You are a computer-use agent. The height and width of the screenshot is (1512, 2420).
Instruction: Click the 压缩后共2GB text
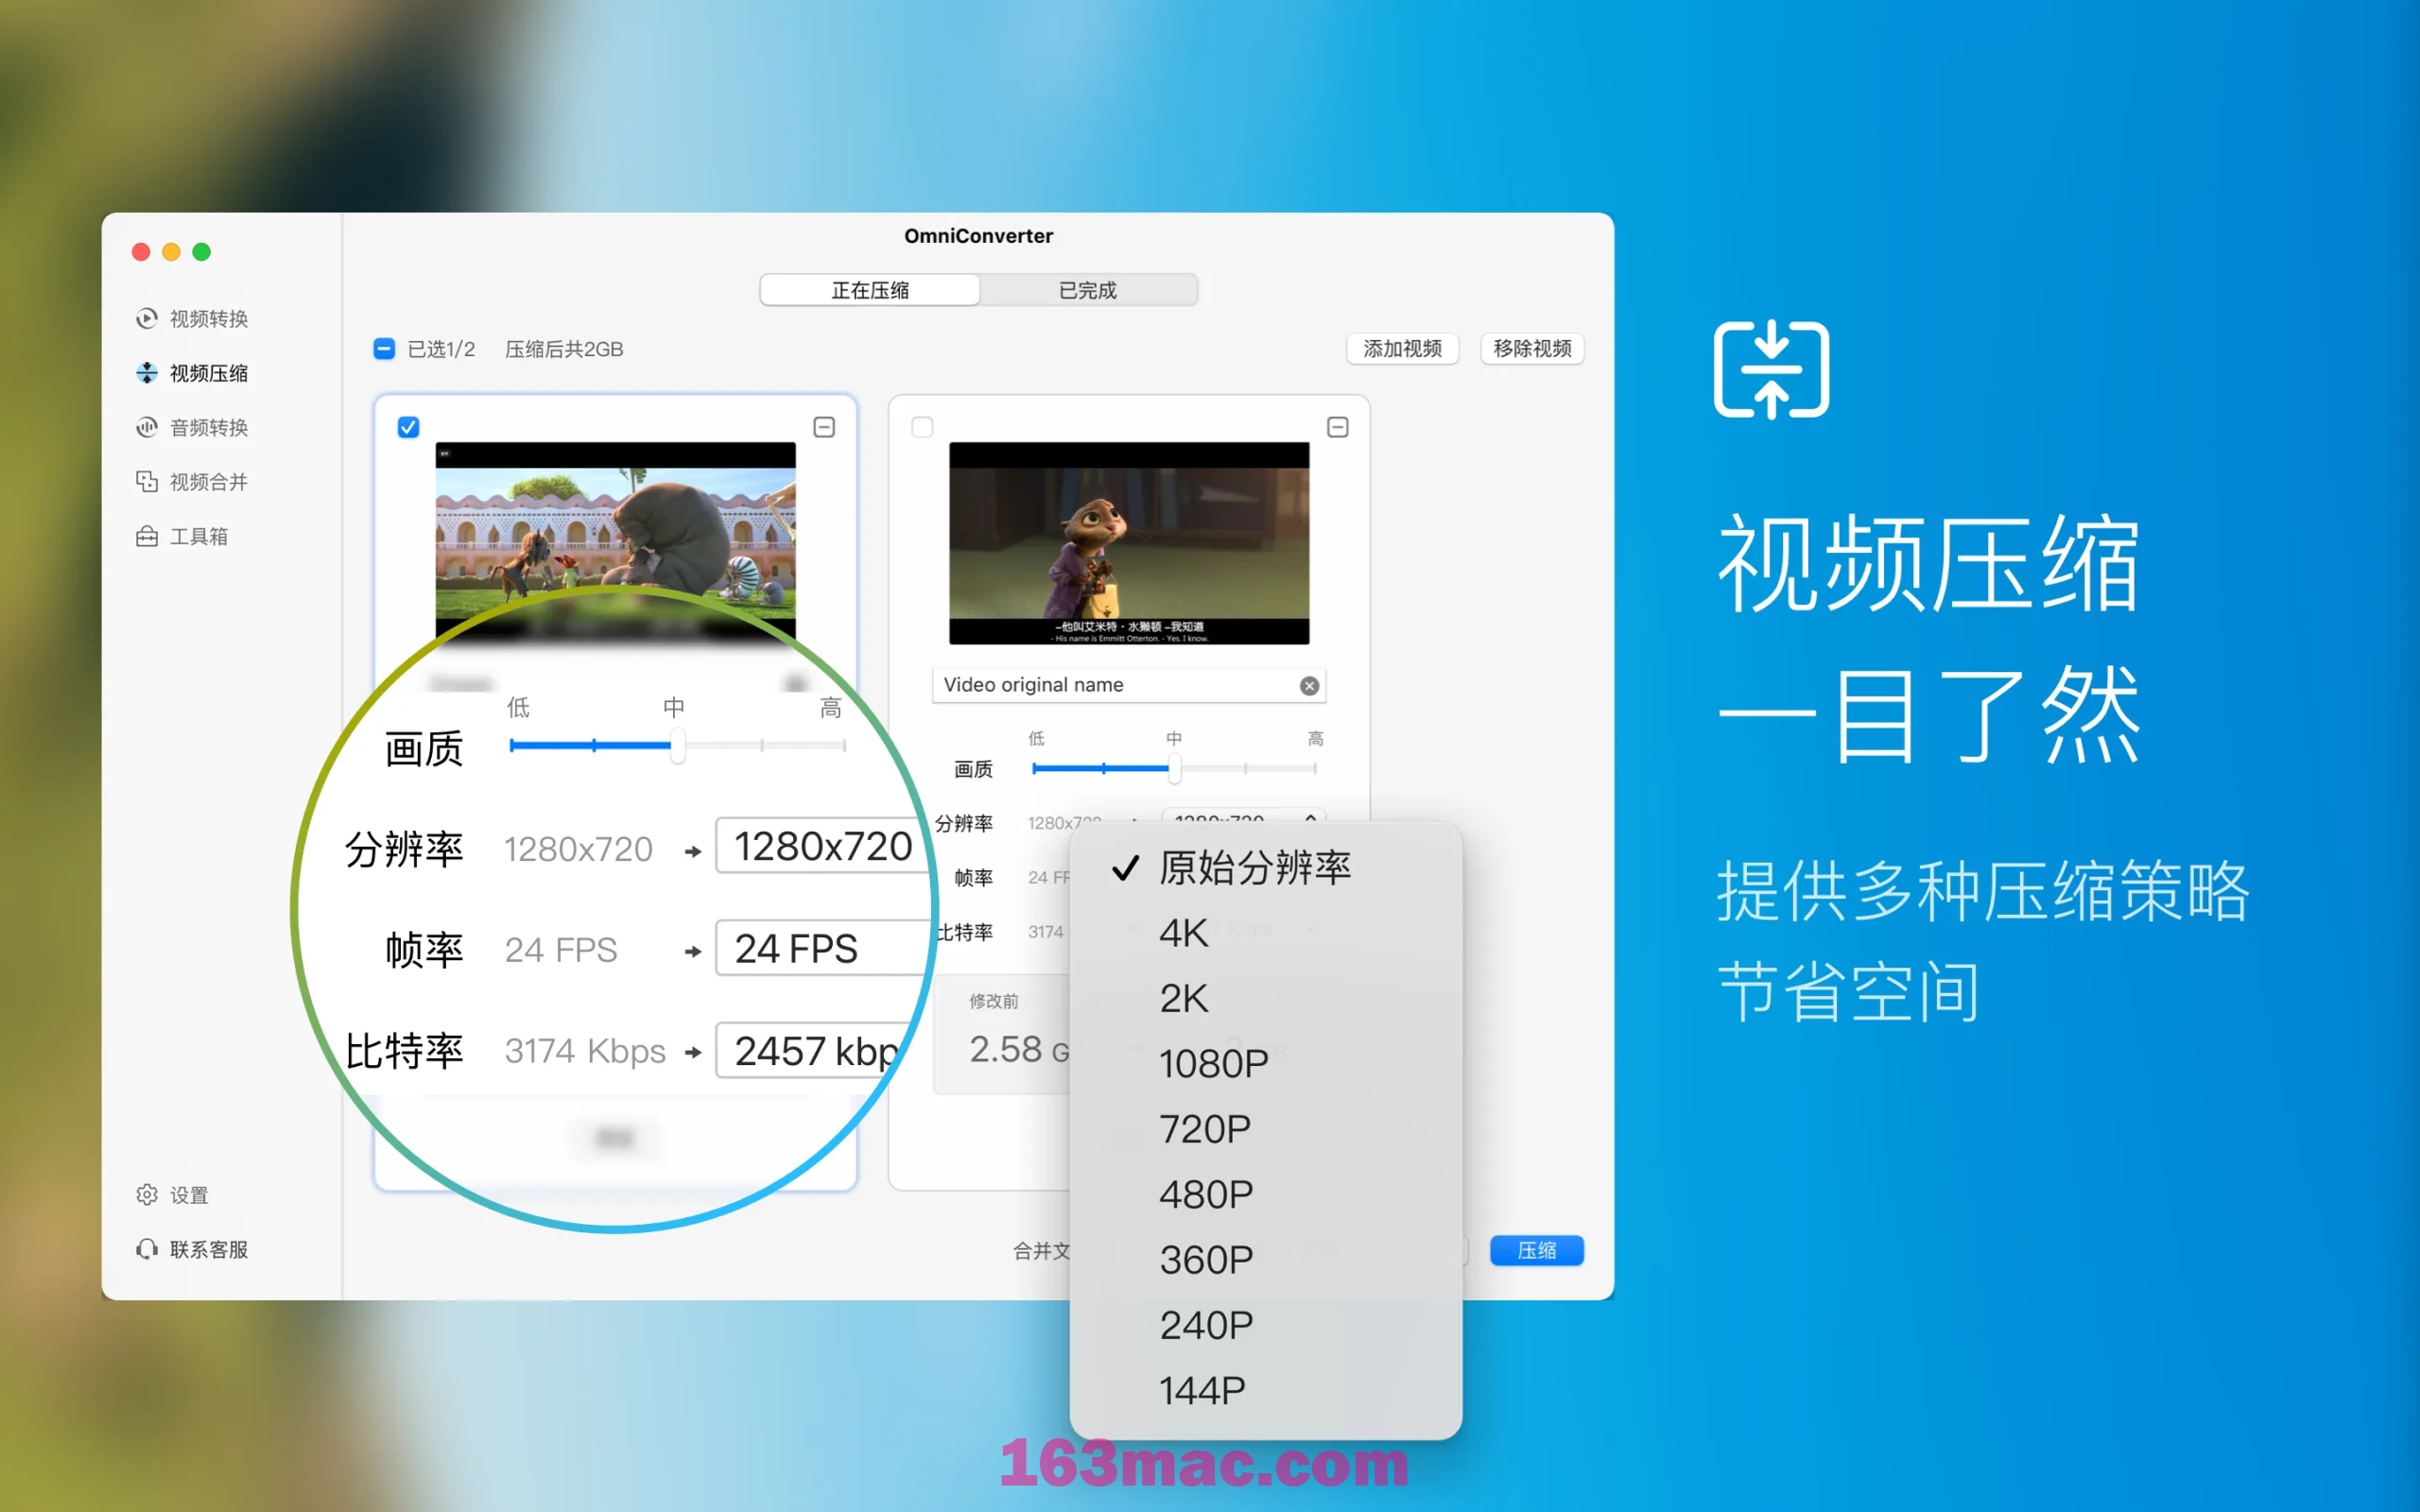tap(564, 349)
